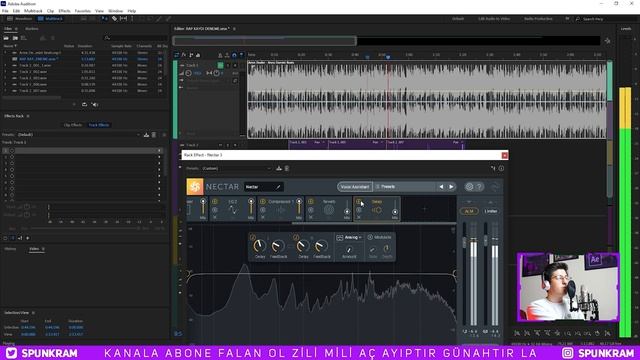This screenshot has height=360, width=640.
Task: Open Nectar rack window Presets dropdown
Action: click(x=237, y=168)
